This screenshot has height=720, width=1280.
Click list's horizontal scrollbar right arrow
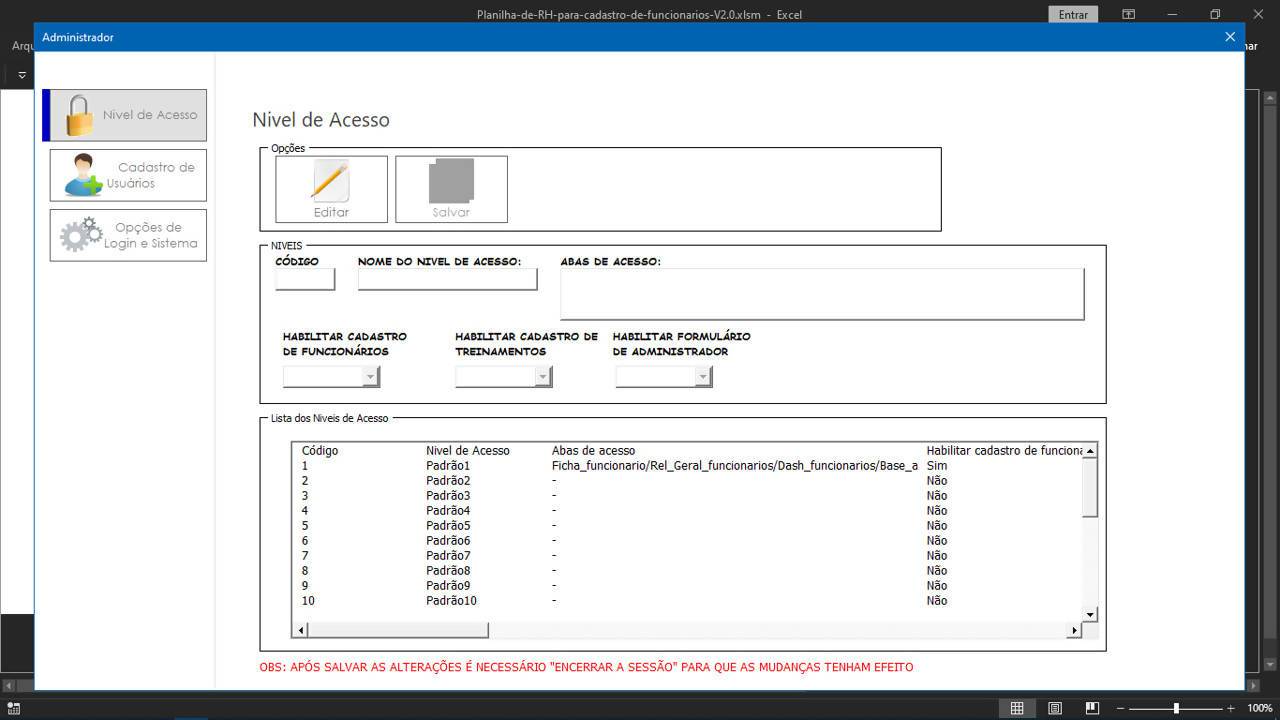coord(1075,630)
